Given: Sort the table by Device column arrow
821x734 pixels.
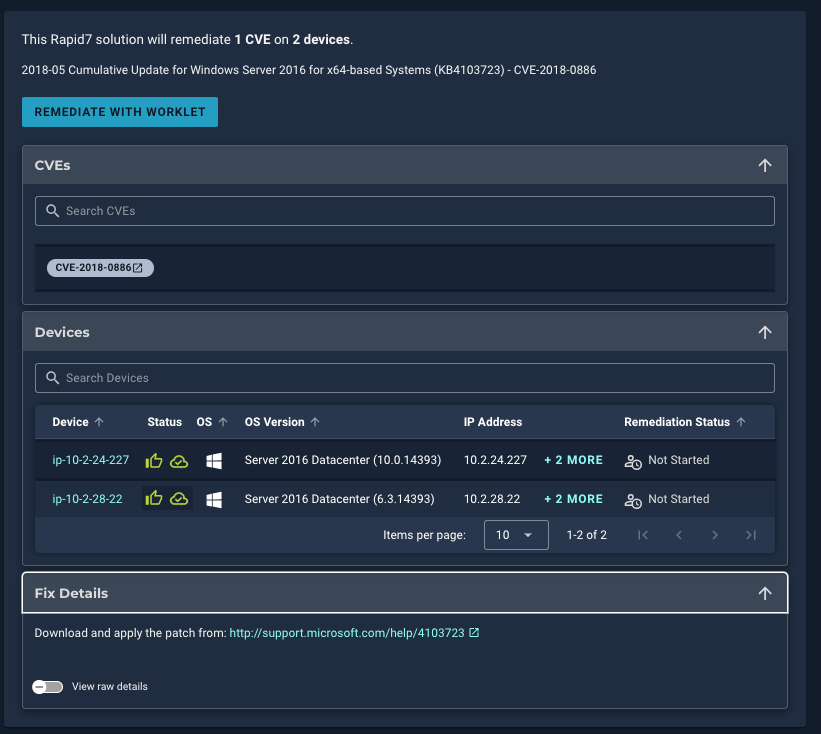Looking at the screenshot, I should (x=99, y=422).
